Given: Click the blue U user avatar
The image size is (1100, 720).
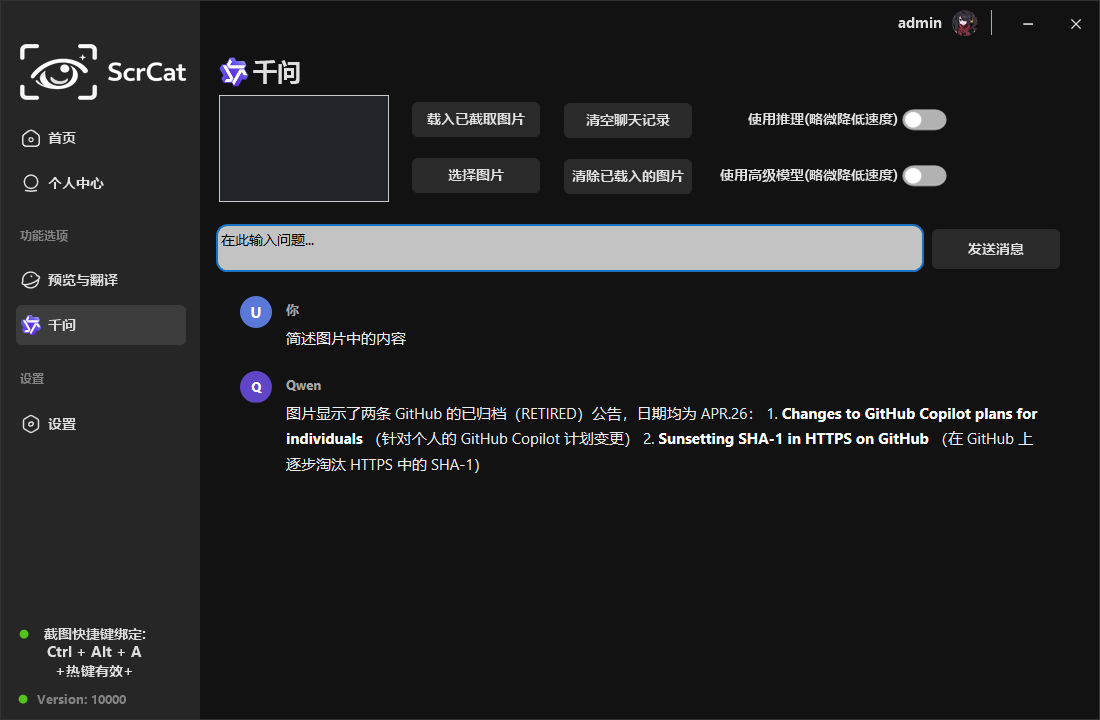Looking at the screenshot, I should 256,312.
